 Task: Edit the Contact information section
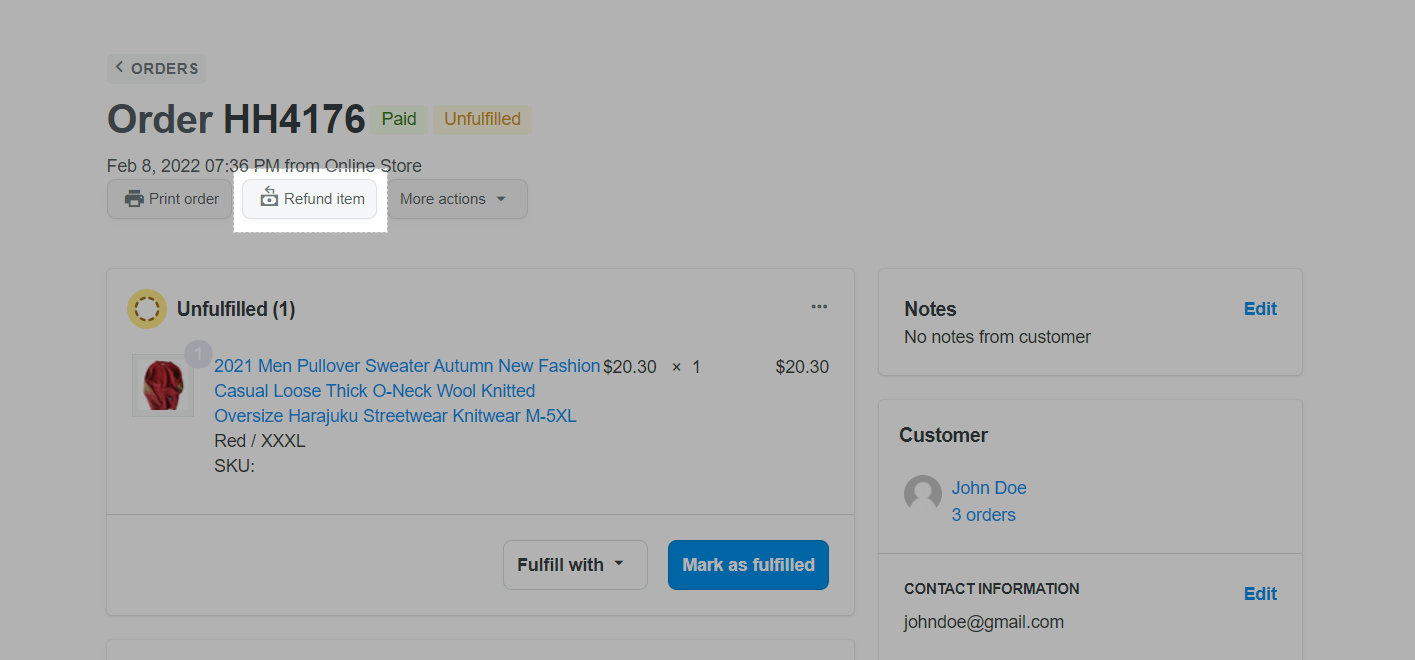pyautogui.click(x=1260, y=594)
